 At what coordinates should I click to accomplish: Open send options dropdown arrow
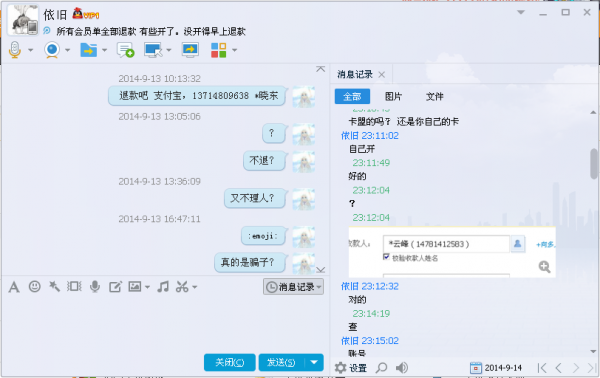pyautogui.click(x=314, y=362)
